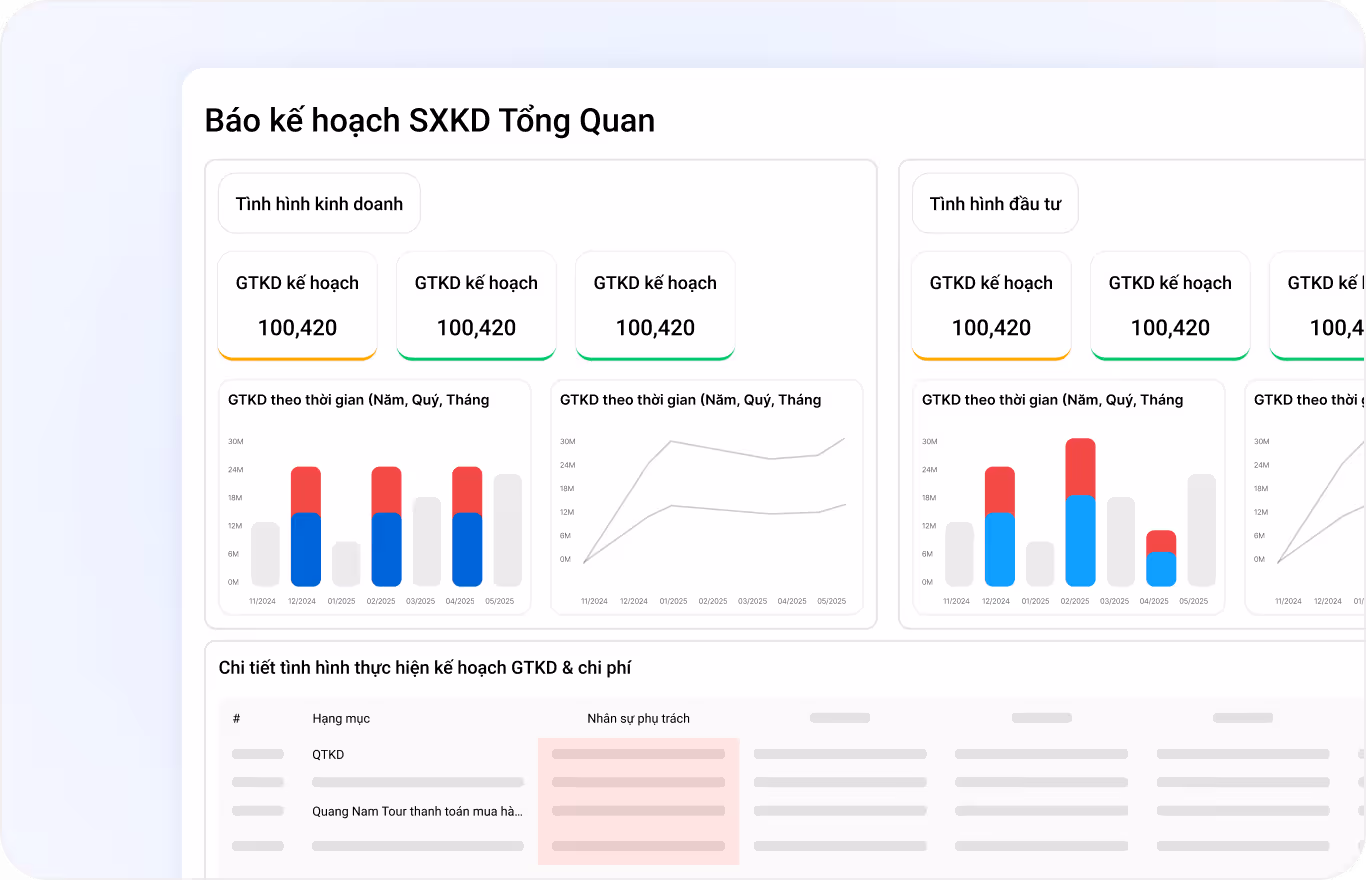
Task: Select light blue segment of 02/2025 bar in investment chart
Action: [1080, 541]
